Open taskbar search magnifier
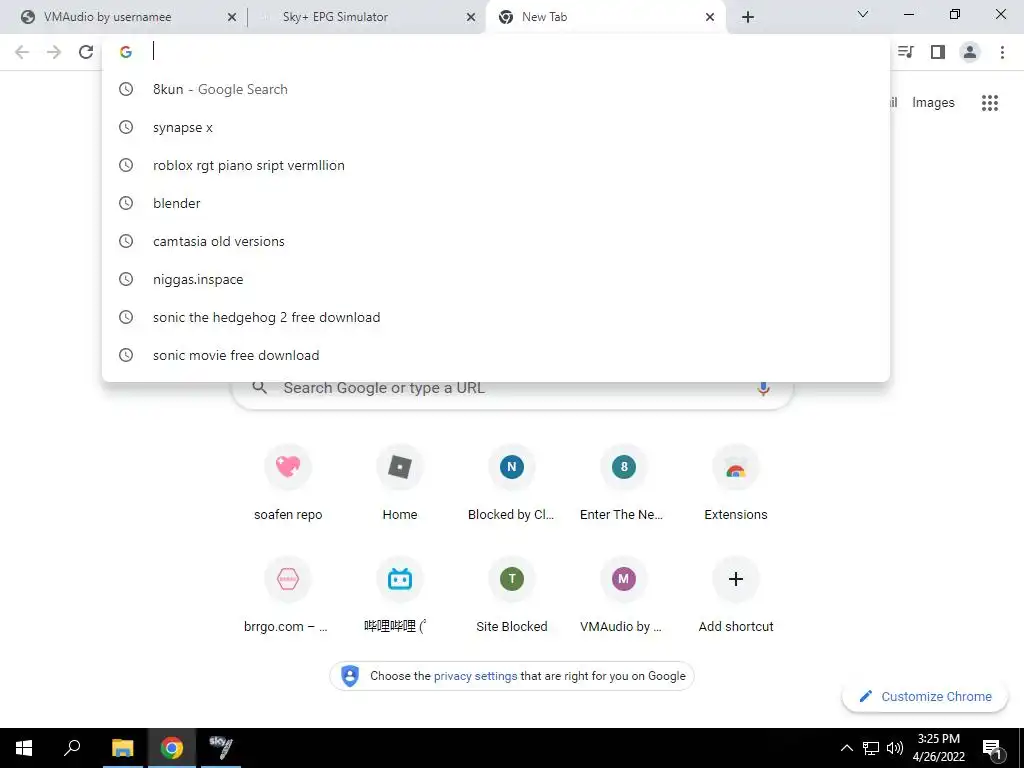Viewport: 1024px width, 768px height. coord(72,748)
